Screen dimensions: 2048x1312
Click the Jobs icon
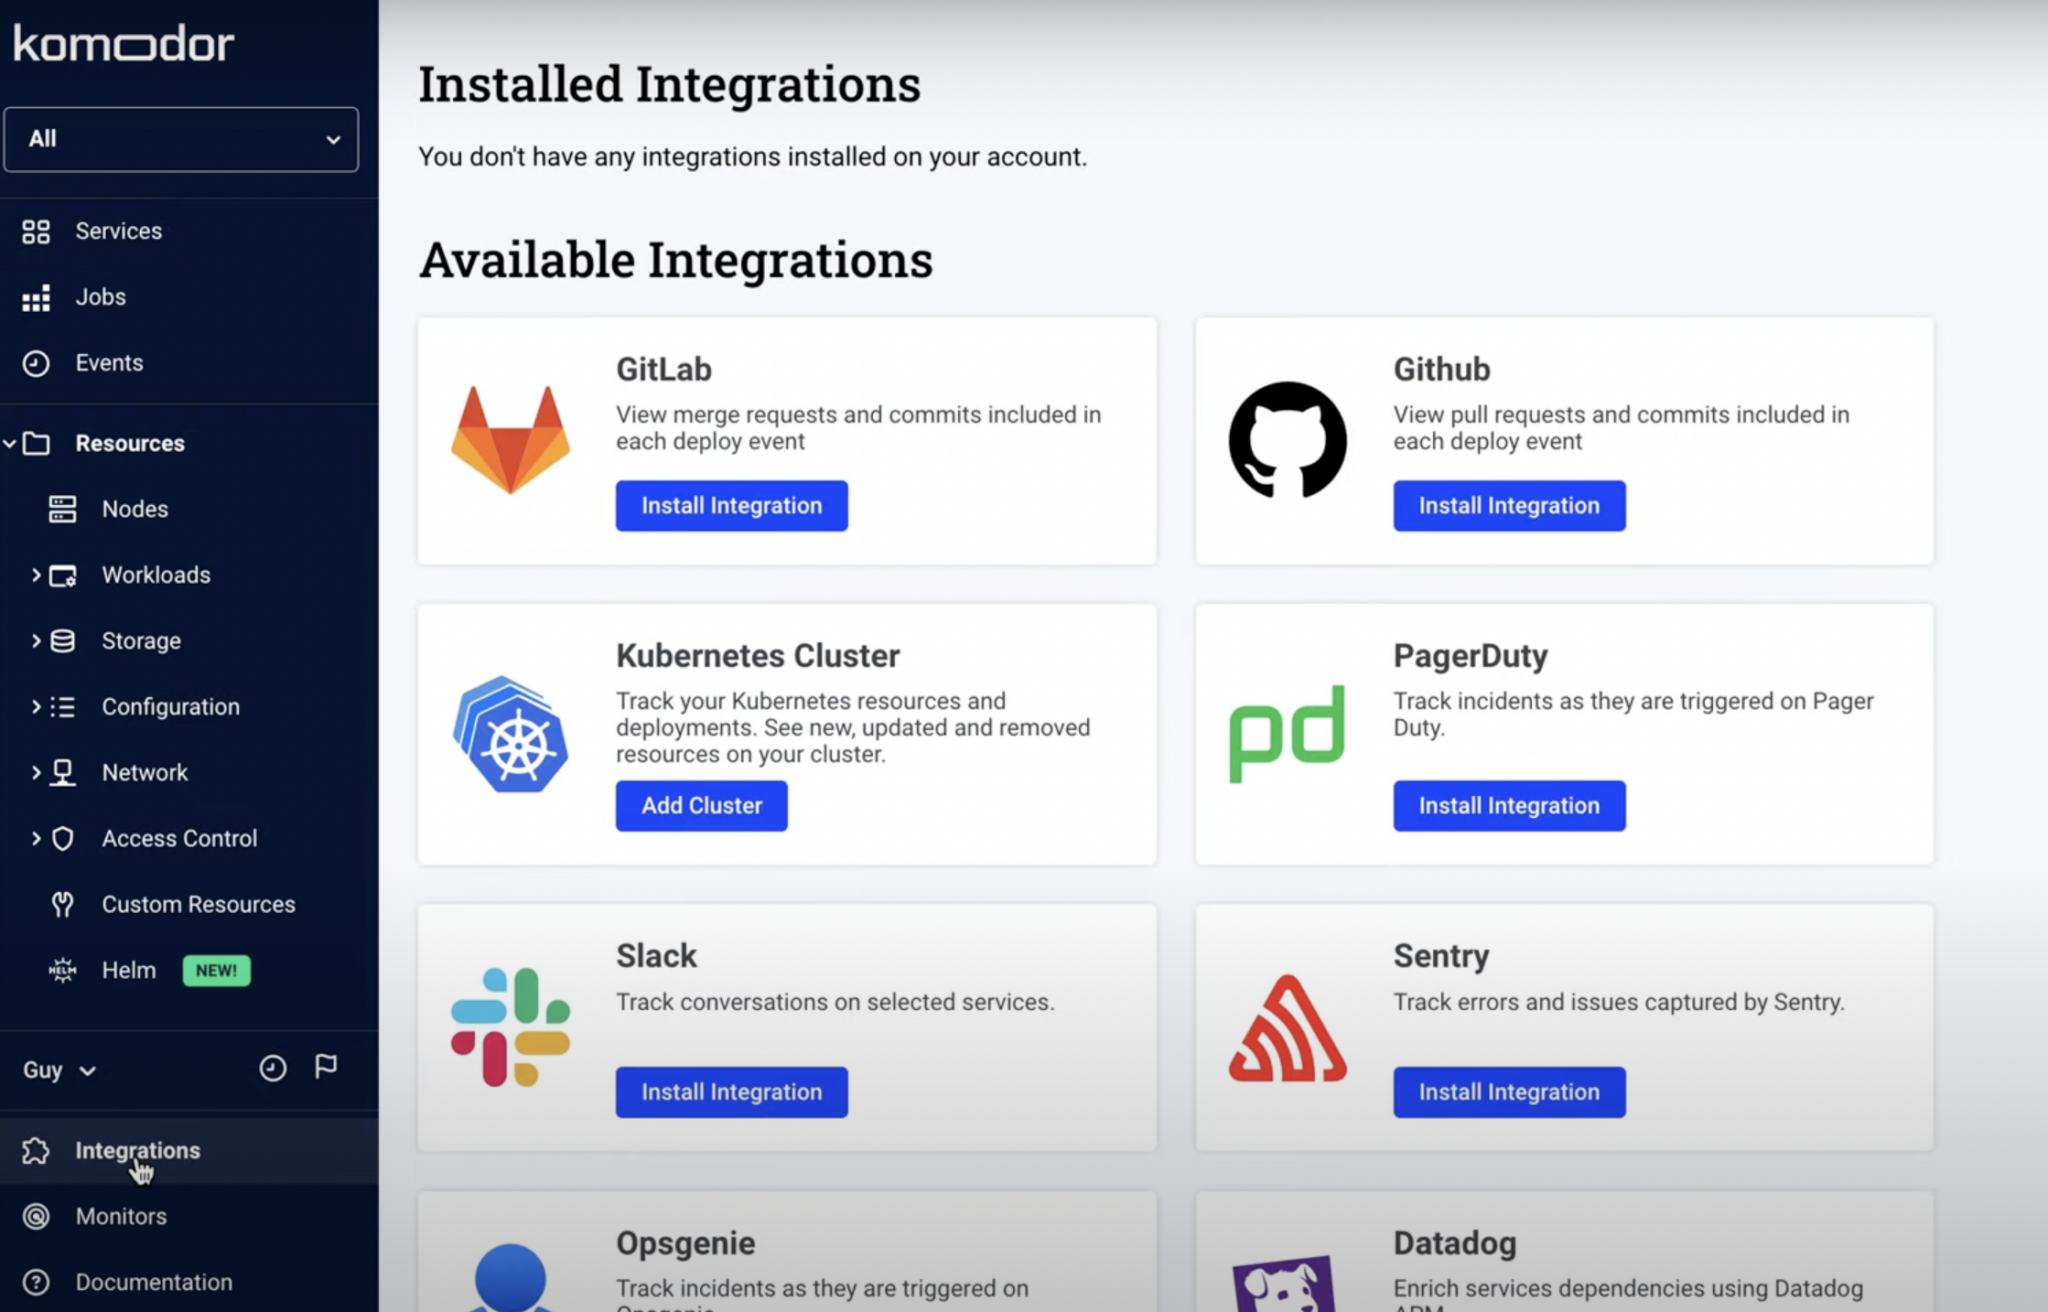tap(36, 298)
